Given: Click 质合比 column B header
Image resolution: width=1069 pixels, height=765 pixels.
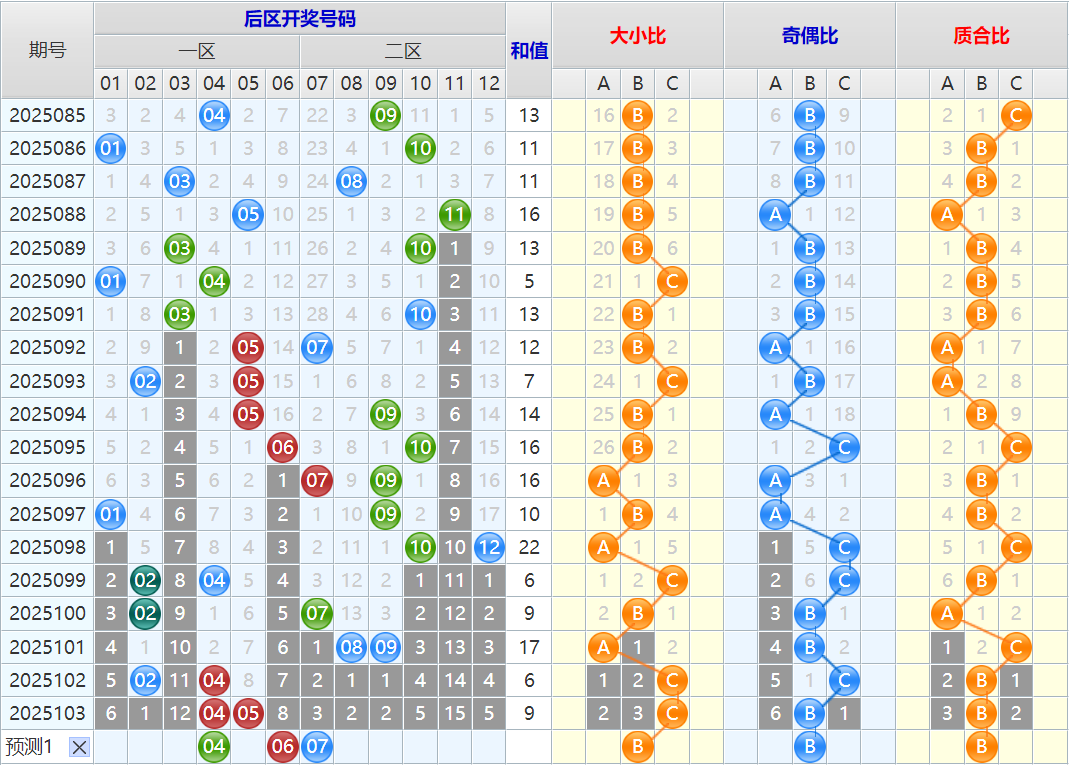Looking at the screenshot, I should [x=981, y=83].
